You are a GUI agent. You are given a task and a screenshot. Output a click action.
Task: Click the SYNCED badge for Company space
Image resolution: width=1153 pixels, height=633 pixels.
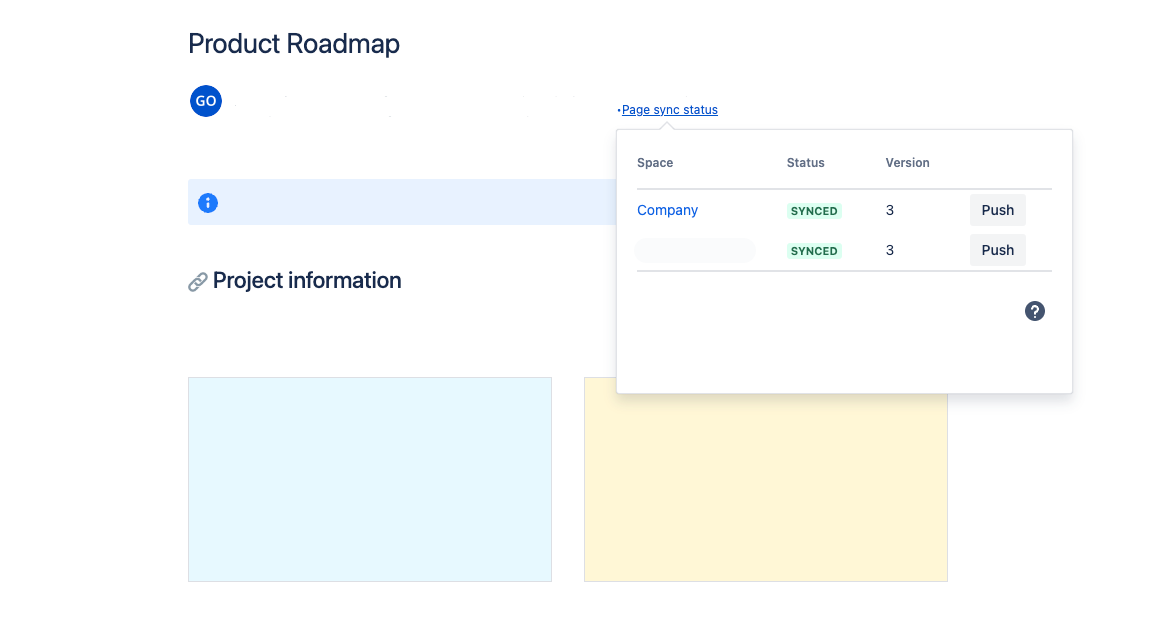[813, 211]
